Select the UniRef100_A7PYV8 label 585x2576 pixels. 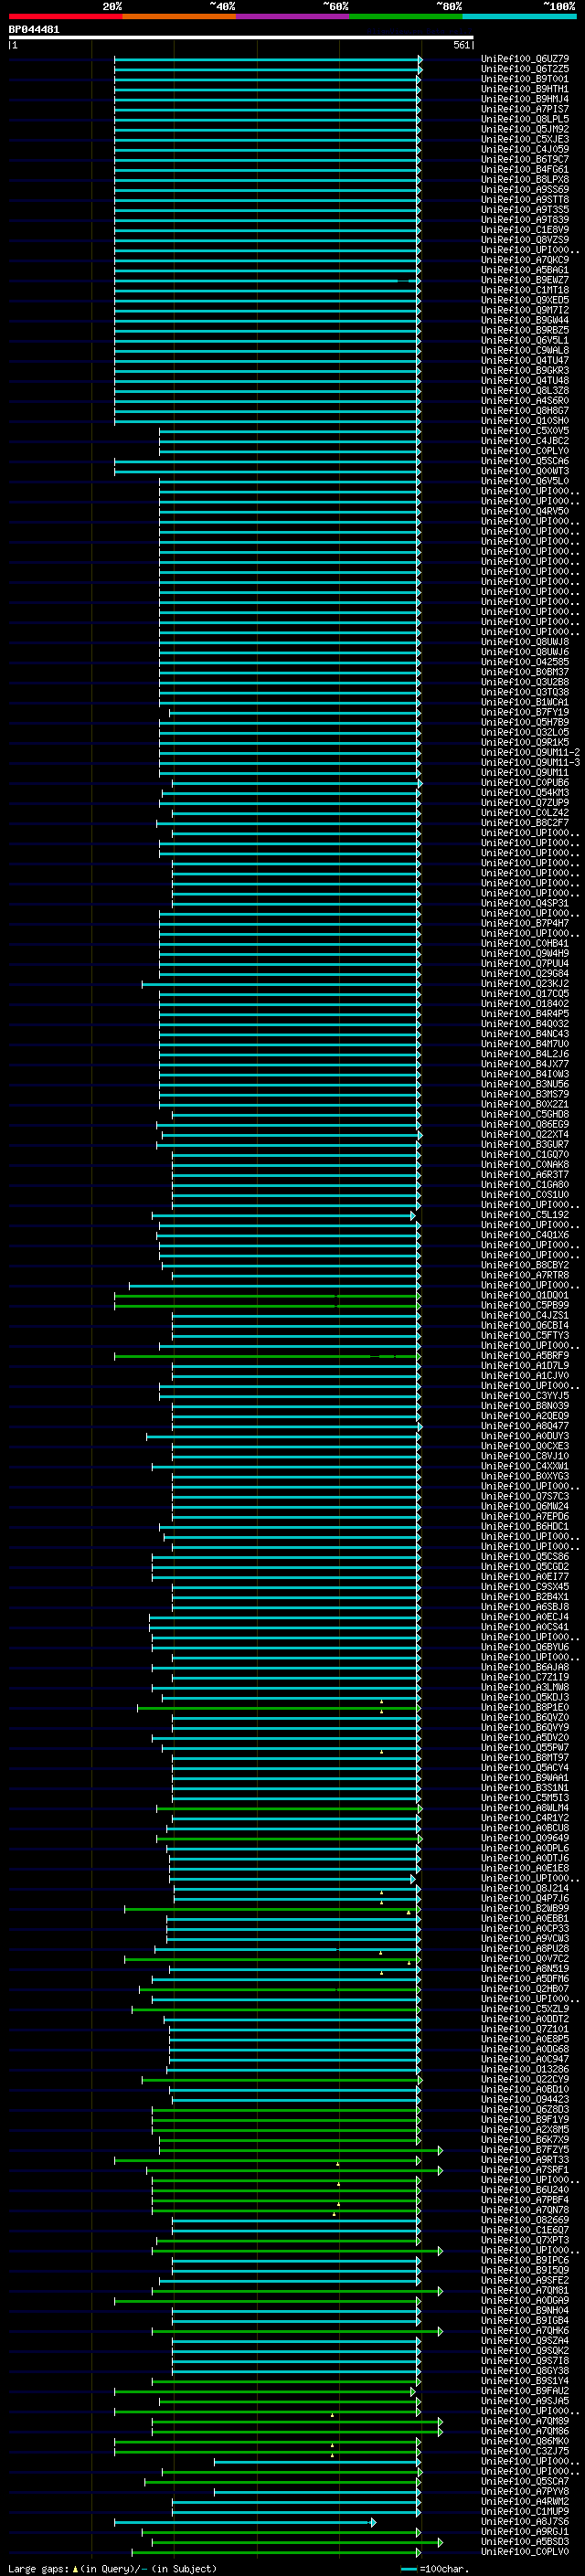(x=525, y=2491)
